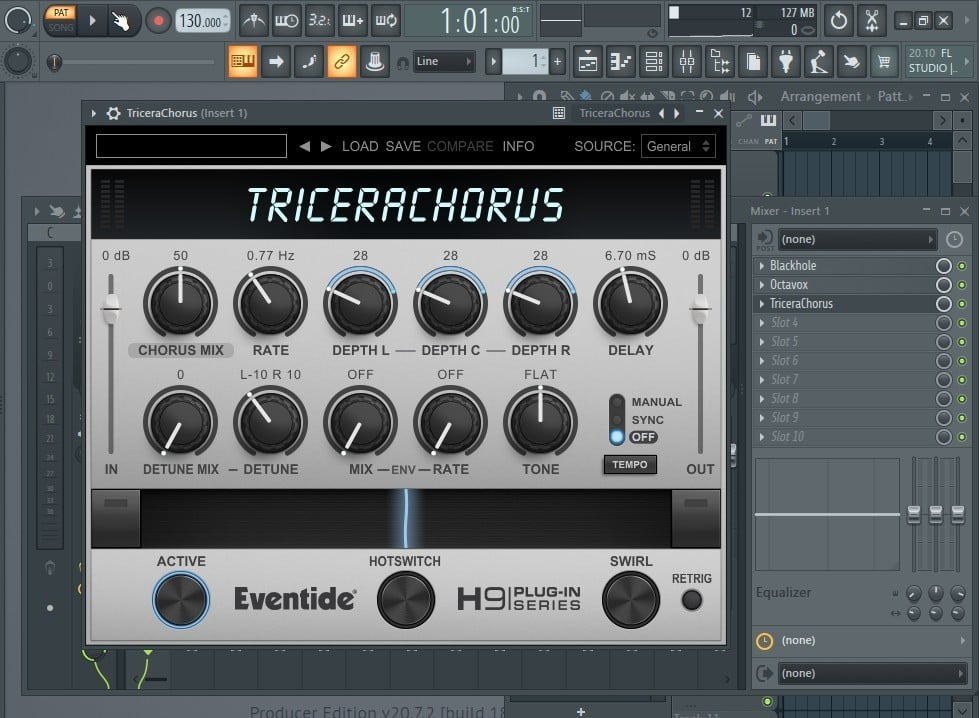
Task: Click the SWIRL footswitch
Action: tap(631, 599)
